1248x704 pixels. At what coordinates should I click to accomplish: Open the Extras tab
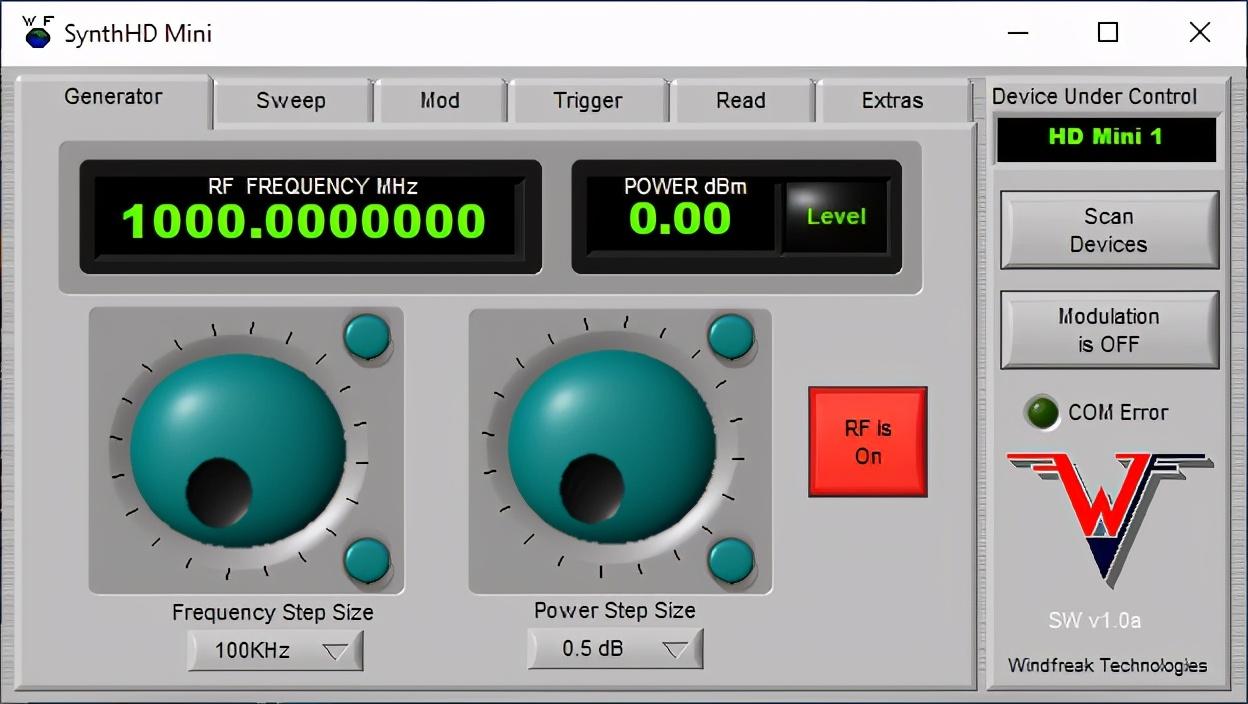893,101
